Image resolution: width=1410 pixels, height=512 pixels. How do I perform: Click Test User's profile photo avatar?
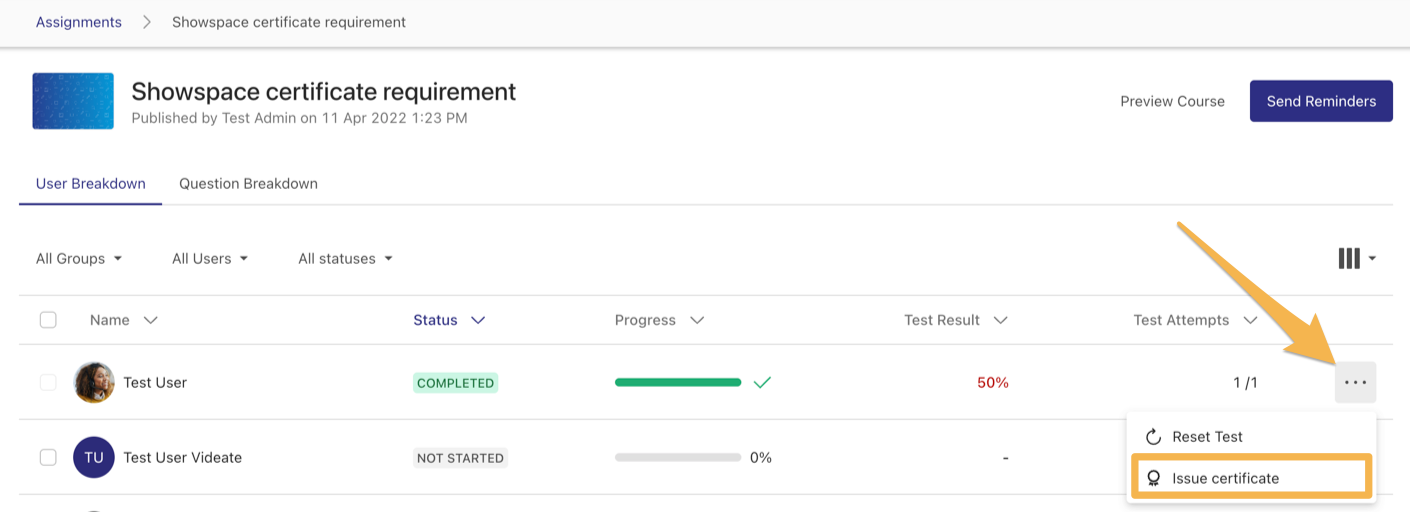[94, 383]
